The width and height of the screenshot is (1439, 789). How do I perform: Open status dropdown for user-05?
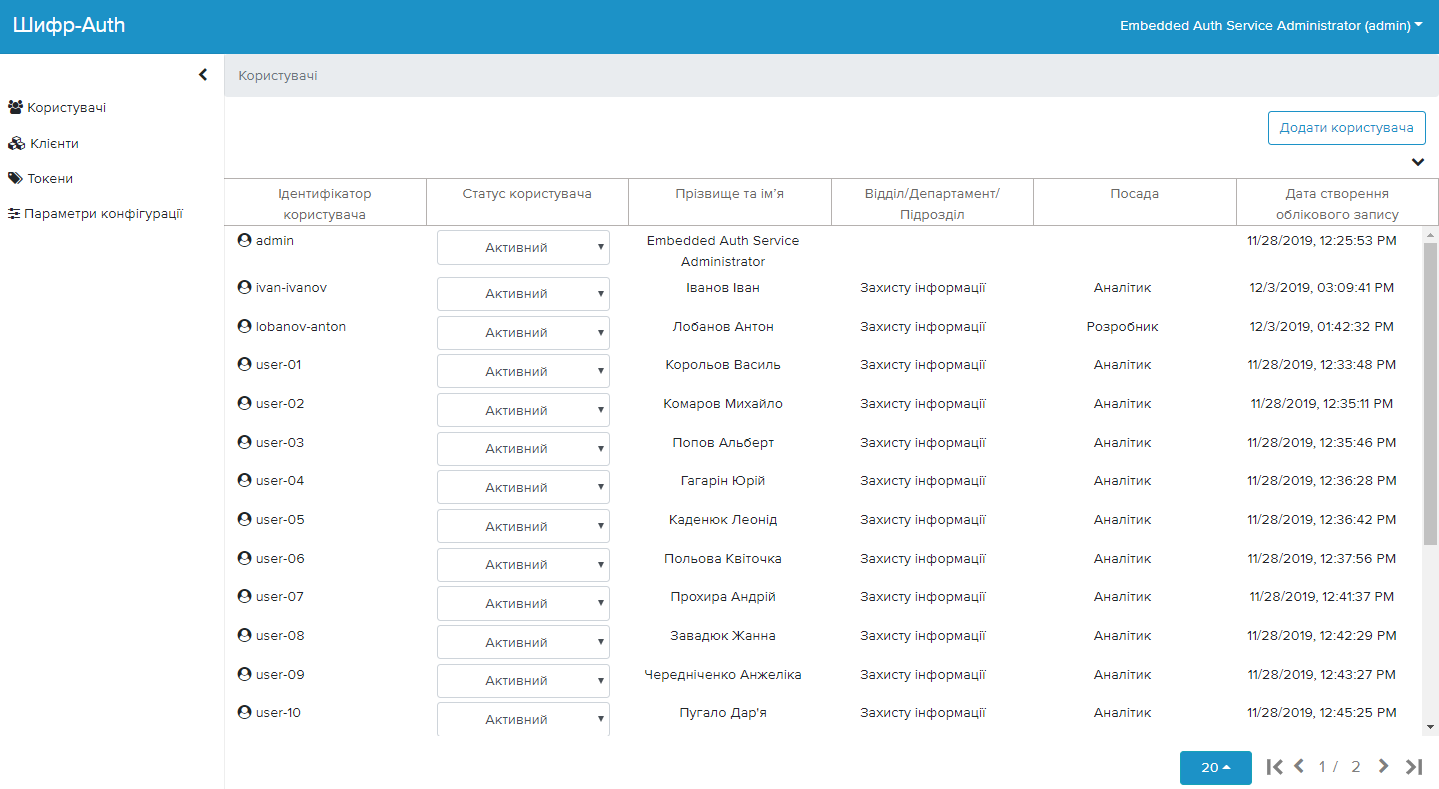523,526
